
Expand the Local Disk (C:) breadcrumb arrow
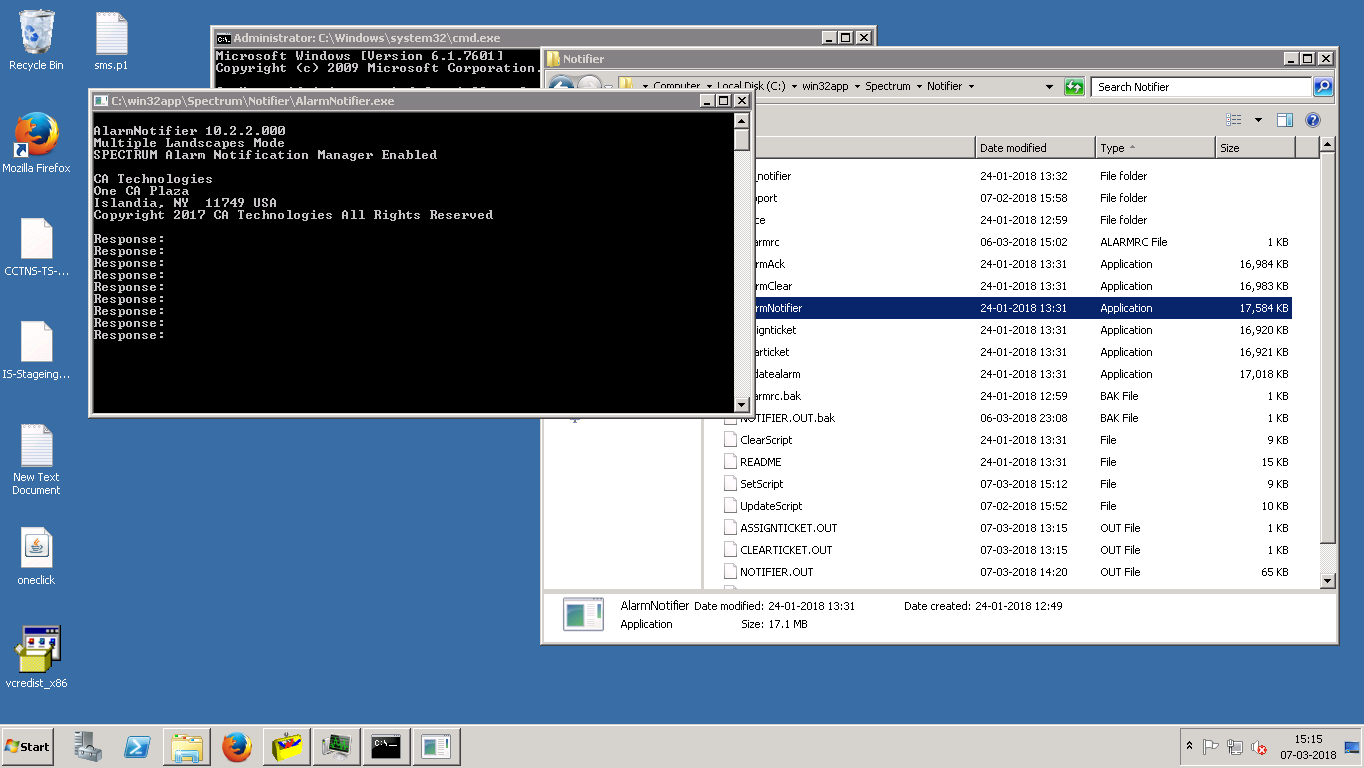pos(793,87)
